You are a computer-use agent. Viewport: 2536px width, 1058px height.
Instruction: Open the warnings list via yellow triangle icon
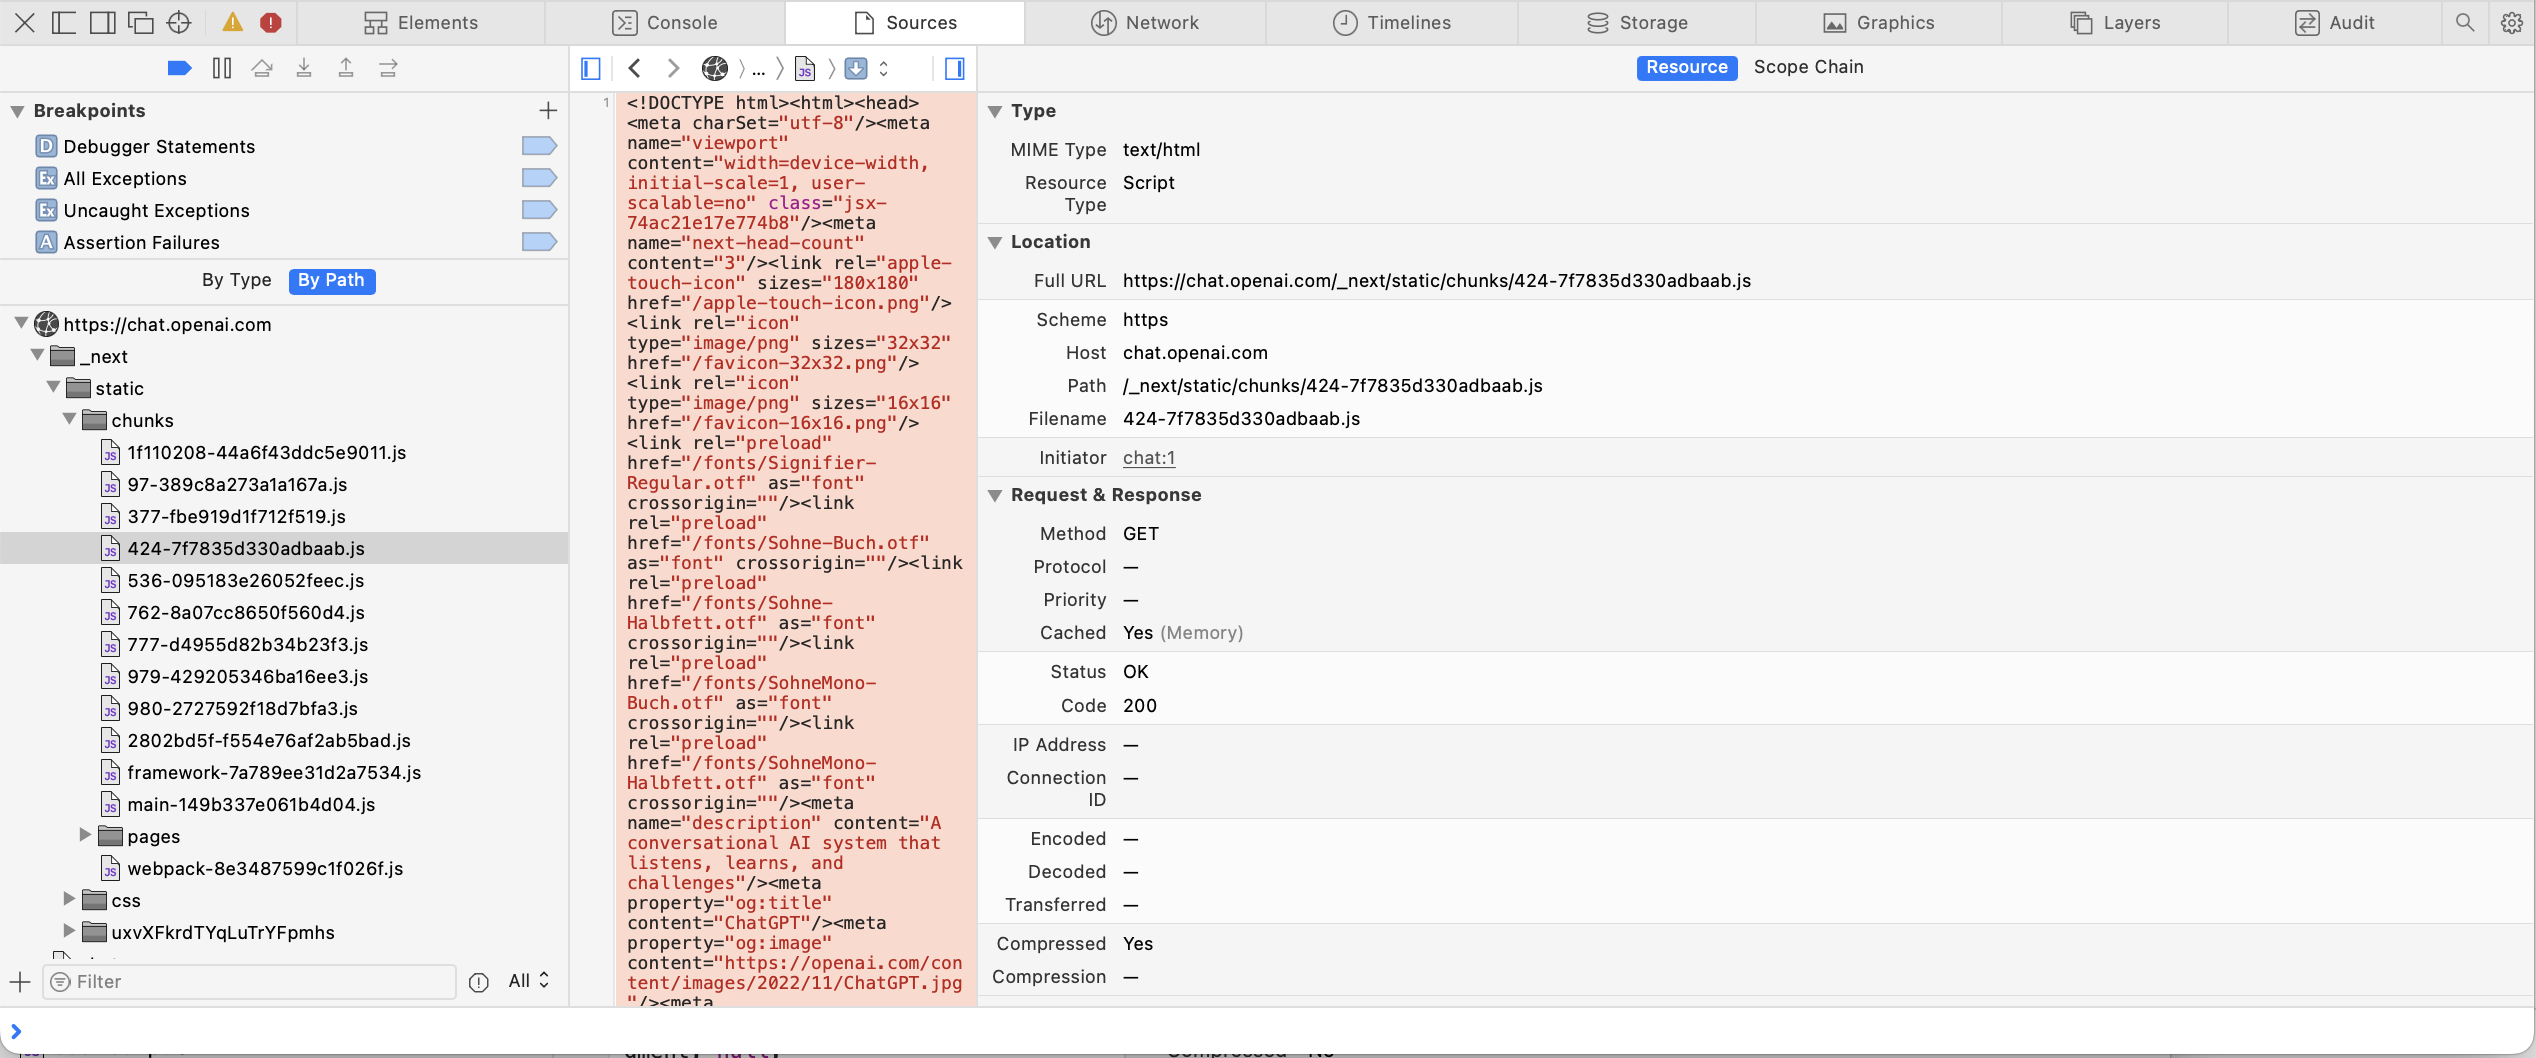(231, 22)
